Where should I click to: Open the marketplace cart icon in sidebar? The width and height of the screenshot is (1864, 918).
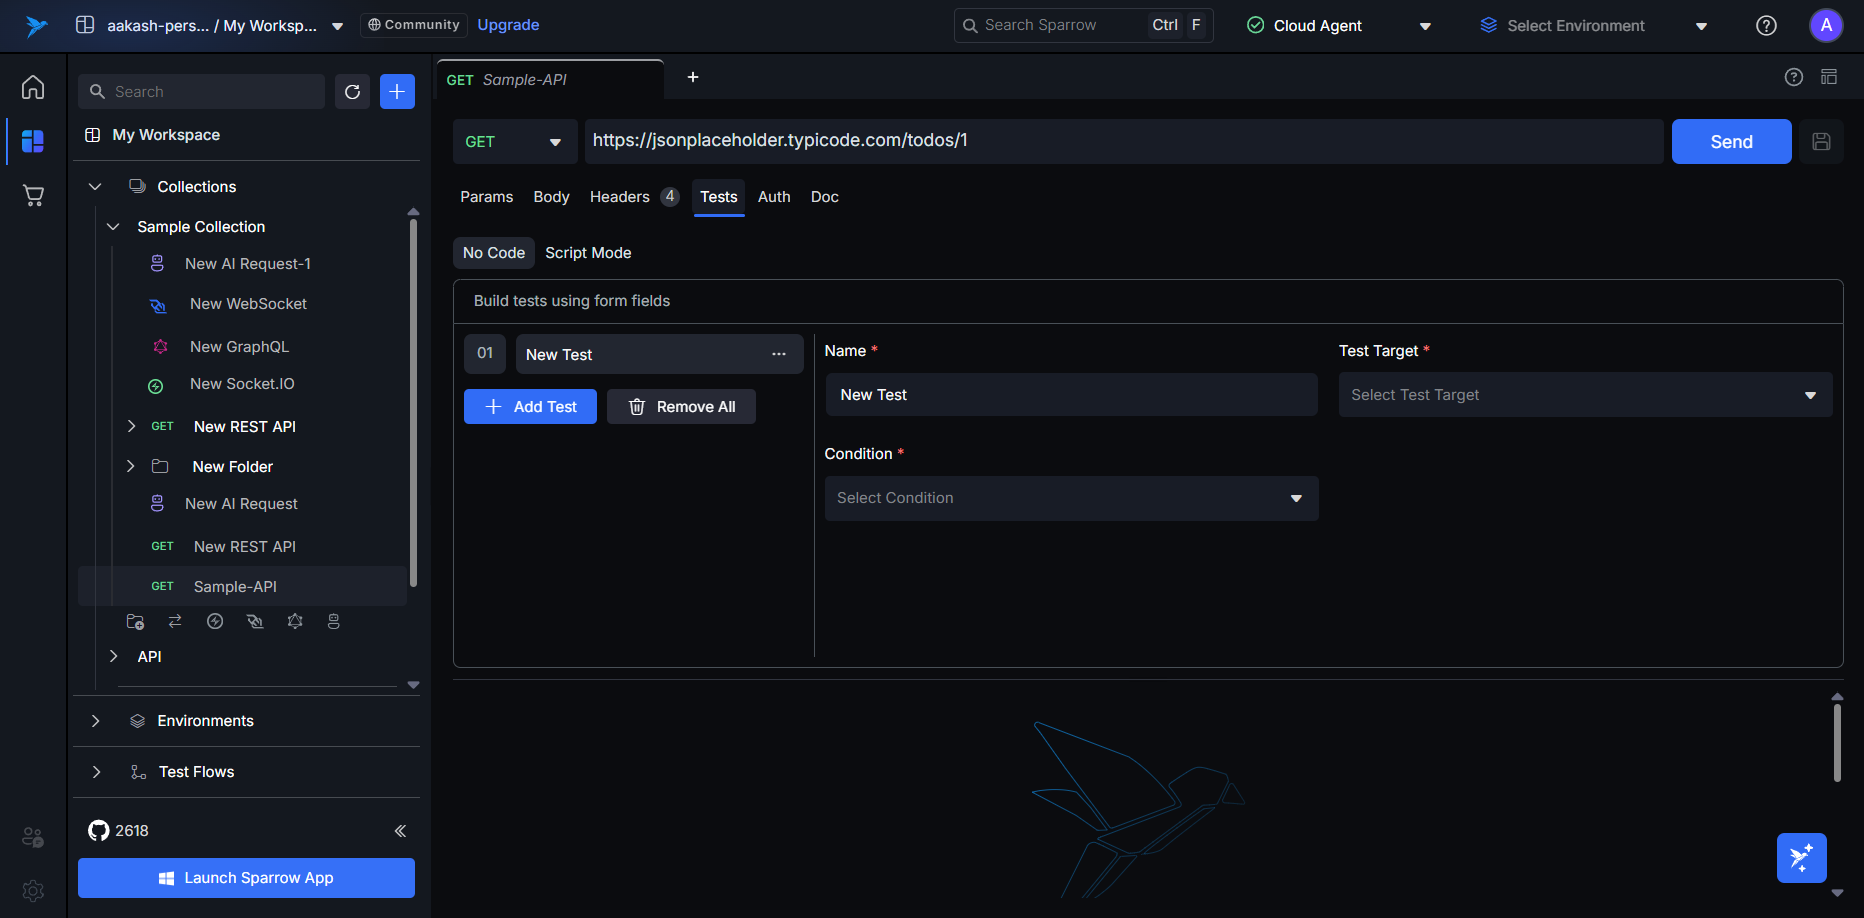(33, 196)
